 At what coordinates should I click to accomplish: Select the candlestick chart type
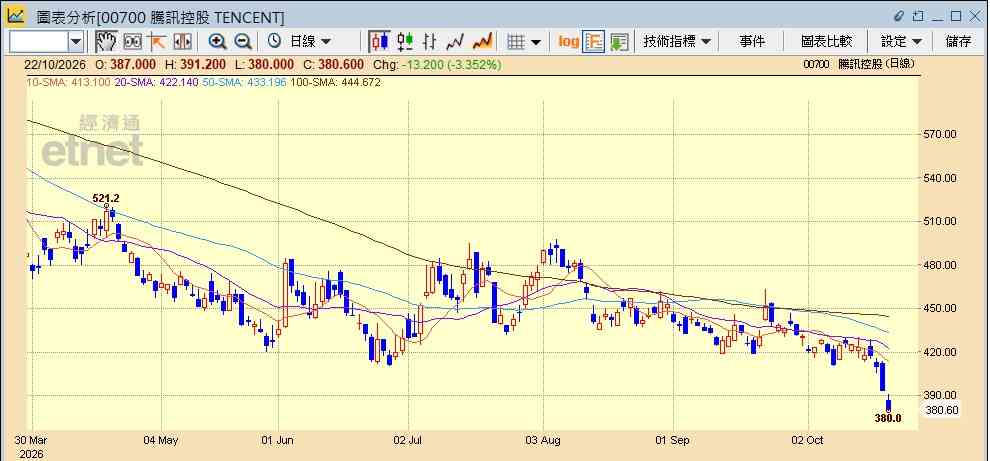[x=379, y=42]
